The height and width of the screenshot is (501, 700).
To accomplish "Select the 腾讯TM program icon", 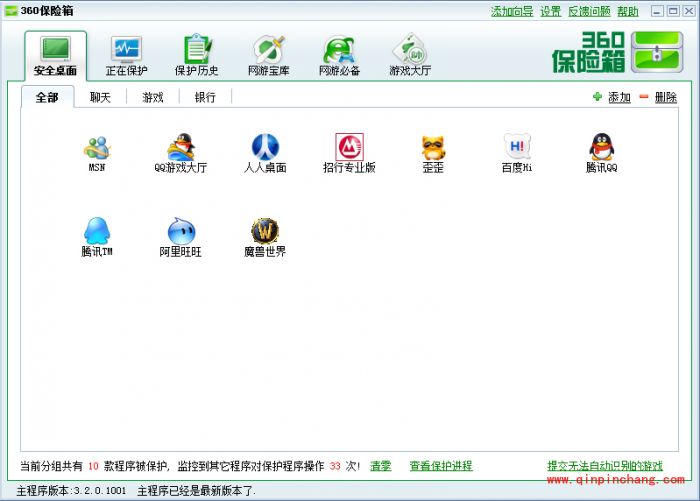I will tap(97, 231).
